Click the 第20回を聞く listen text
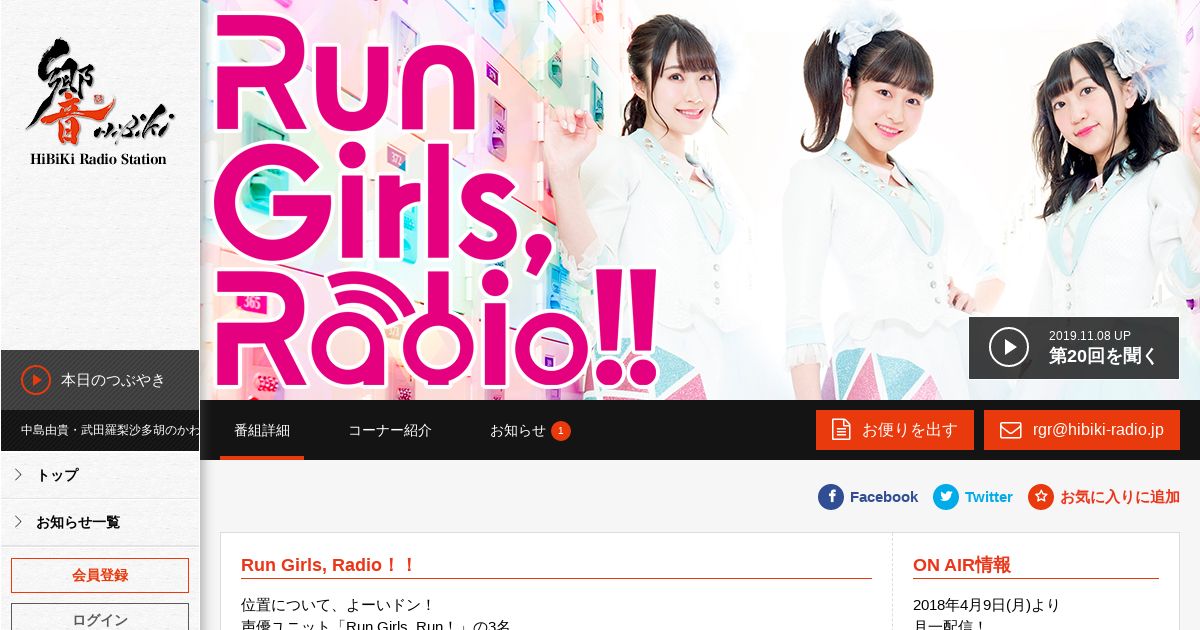The image size is (1200, 630). [1103, 356]
